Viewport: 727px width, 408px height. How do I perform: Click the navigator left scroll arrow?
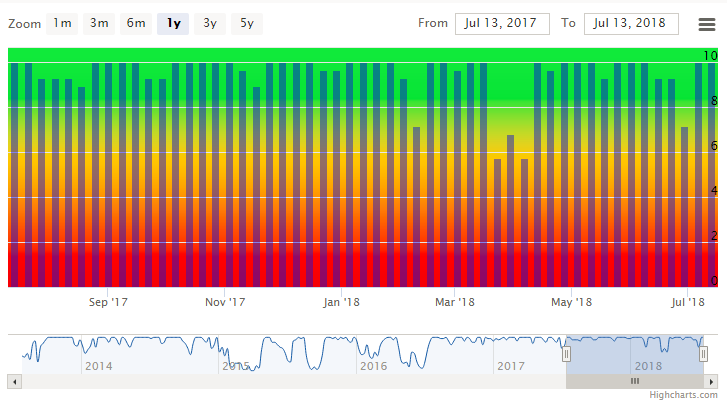coord(14,382)
